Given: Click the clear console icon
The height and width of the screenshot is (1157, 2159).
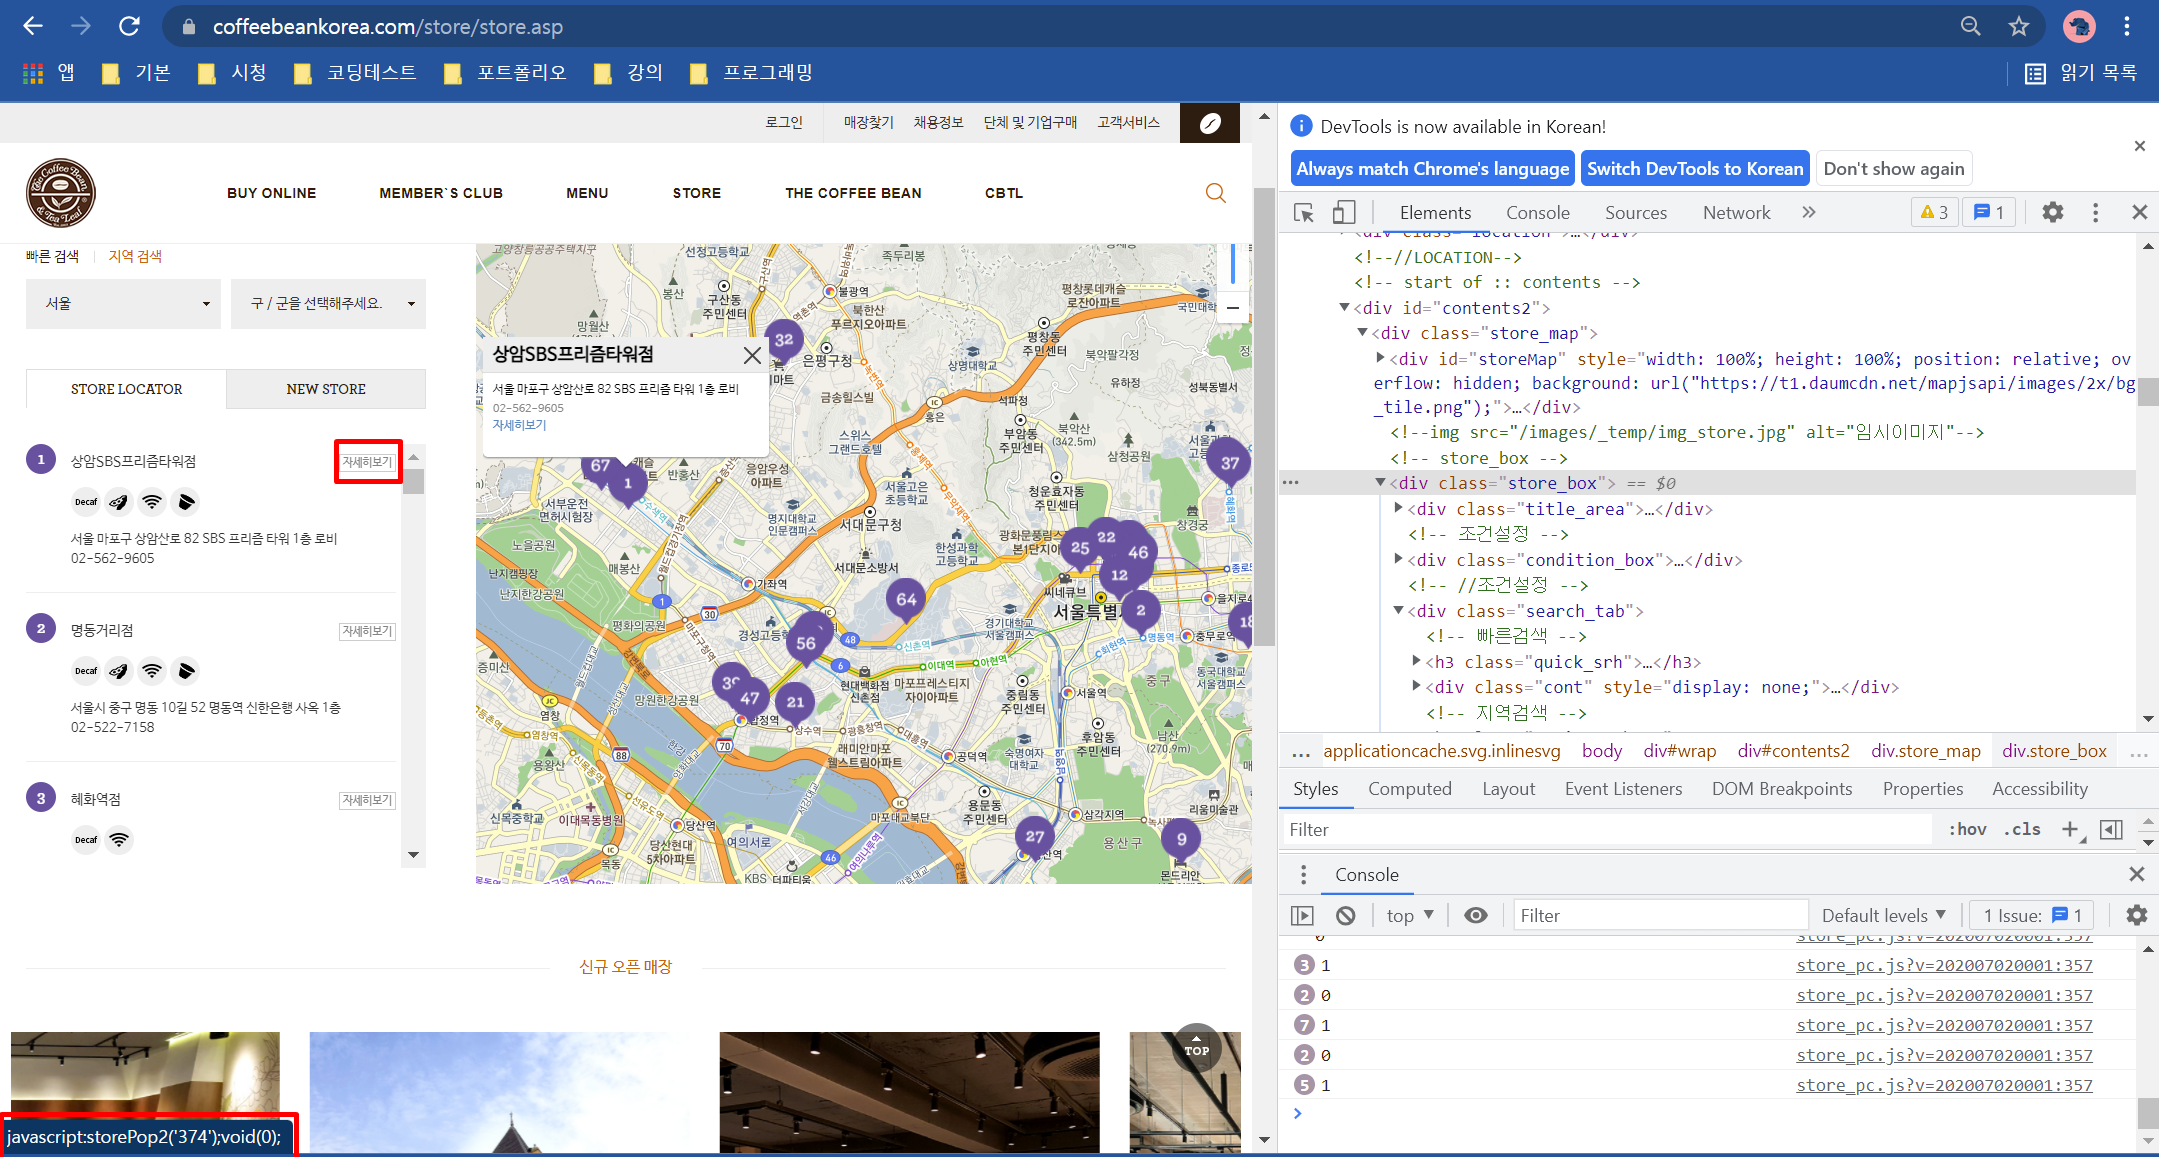Looking at the screenshot, I should pyautogui.click(x=1345, y=915).
